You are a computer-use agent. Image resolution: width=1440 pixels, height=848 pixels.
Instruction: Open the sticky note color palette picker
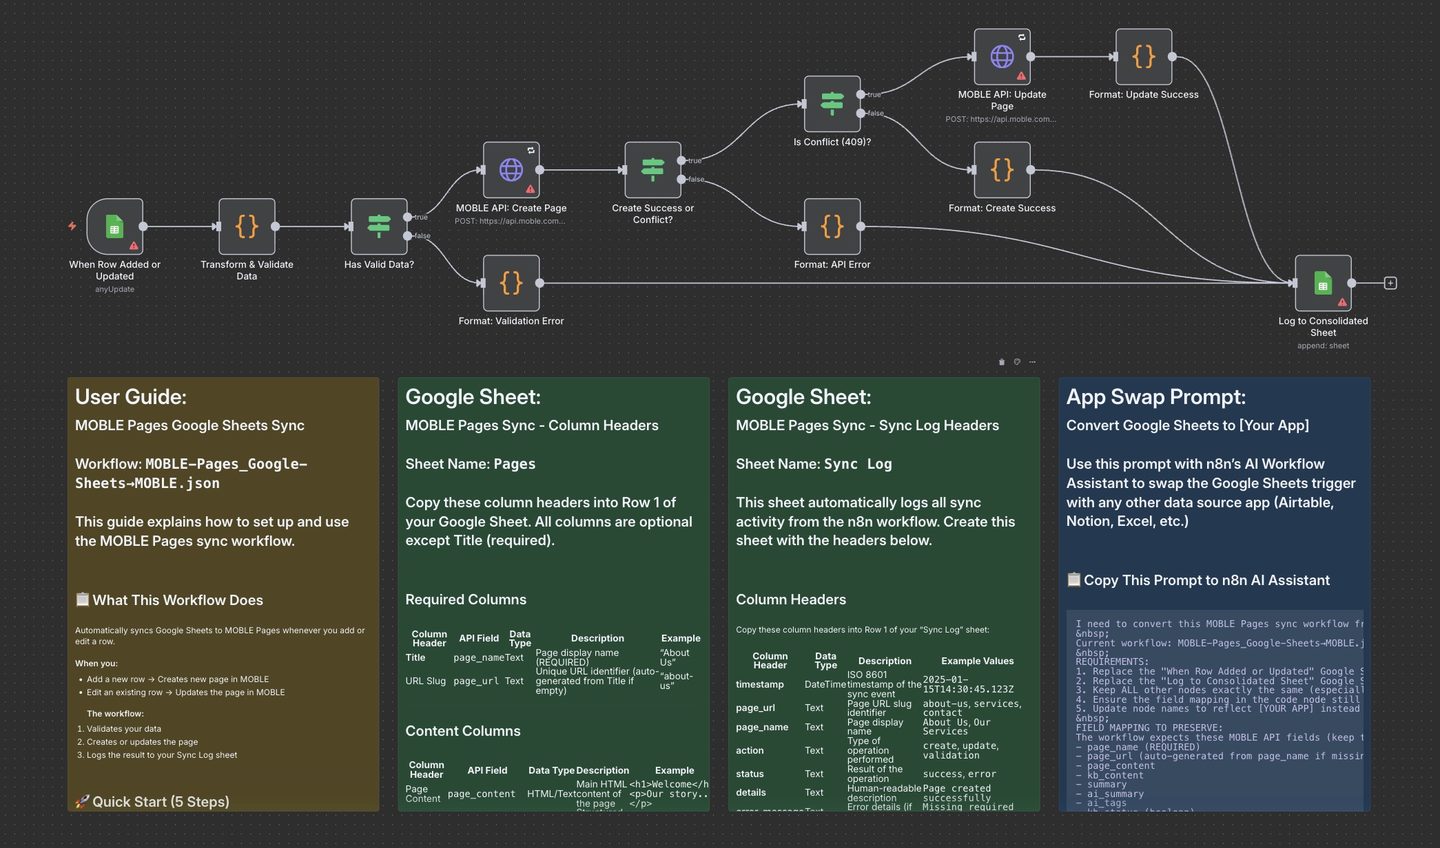point(1017,362)
